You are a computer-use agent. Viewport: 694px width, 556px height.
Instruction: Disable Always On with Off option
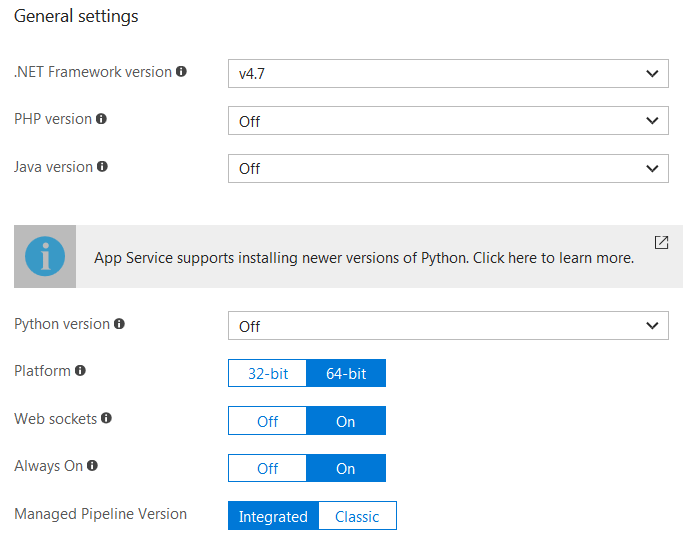point(267,468)
